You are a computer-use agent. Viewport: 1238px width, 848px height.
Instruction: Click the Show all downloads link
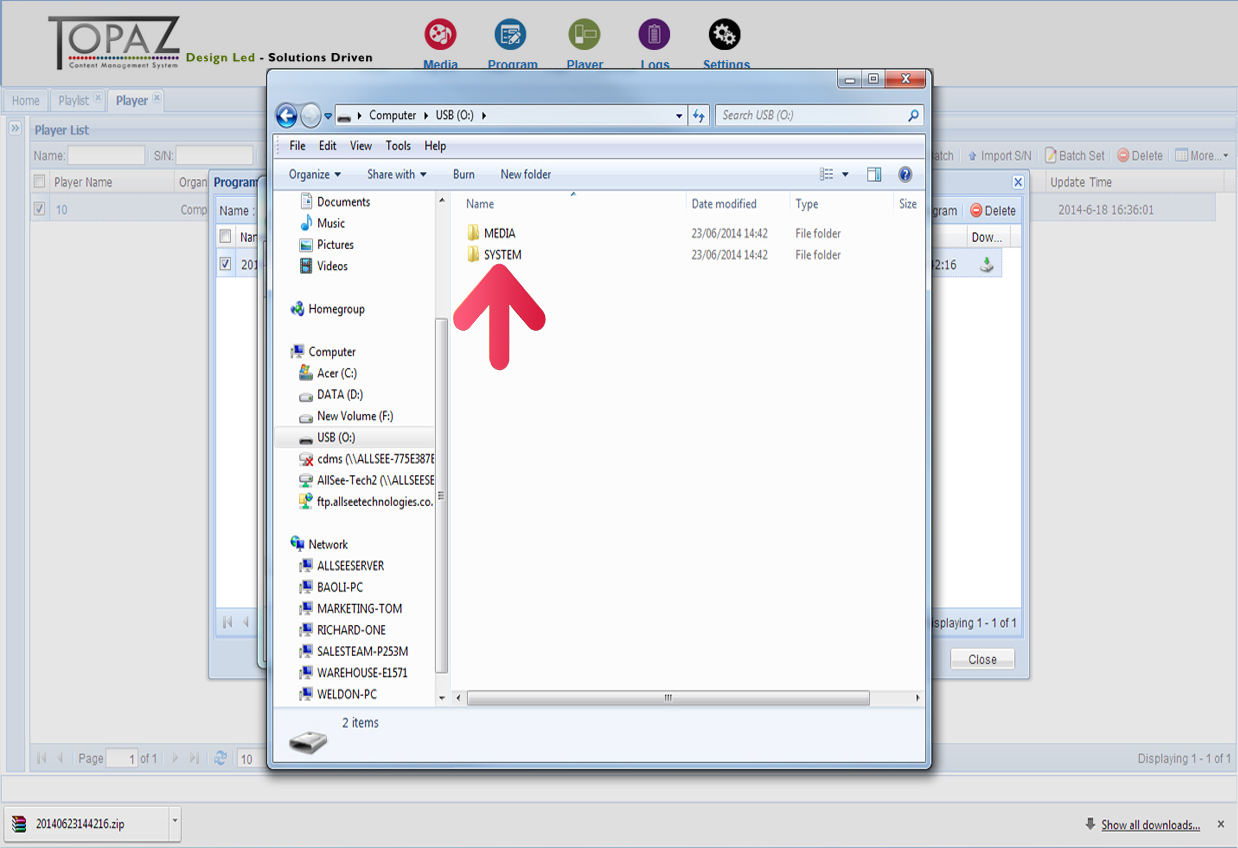tap(1150, 825)
